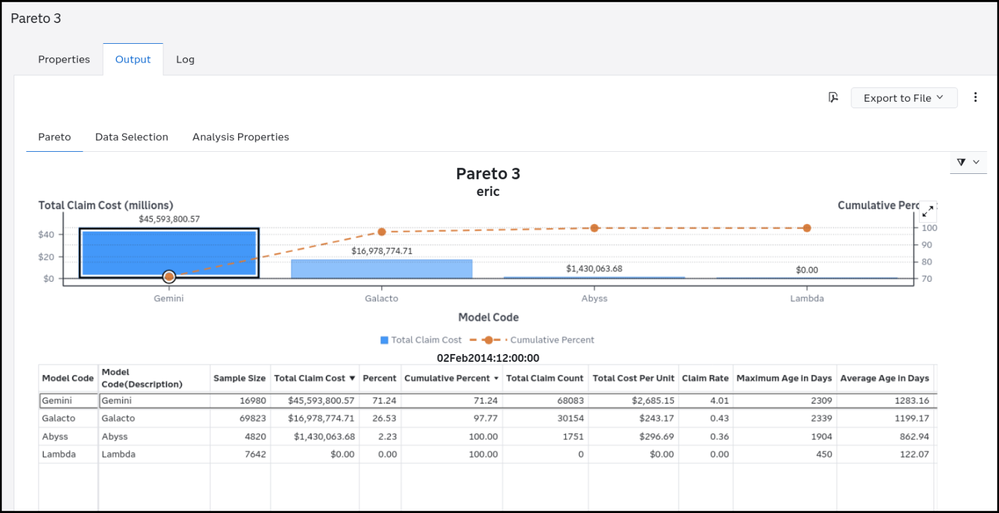Click the cumulative percent point above Lambda
Viewport: 999px width, 513px height.
[x=807, y=228]
